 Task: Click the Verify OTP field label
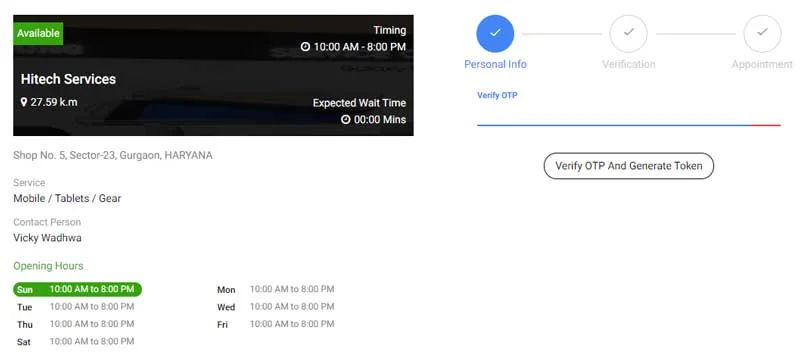(497, 95)
